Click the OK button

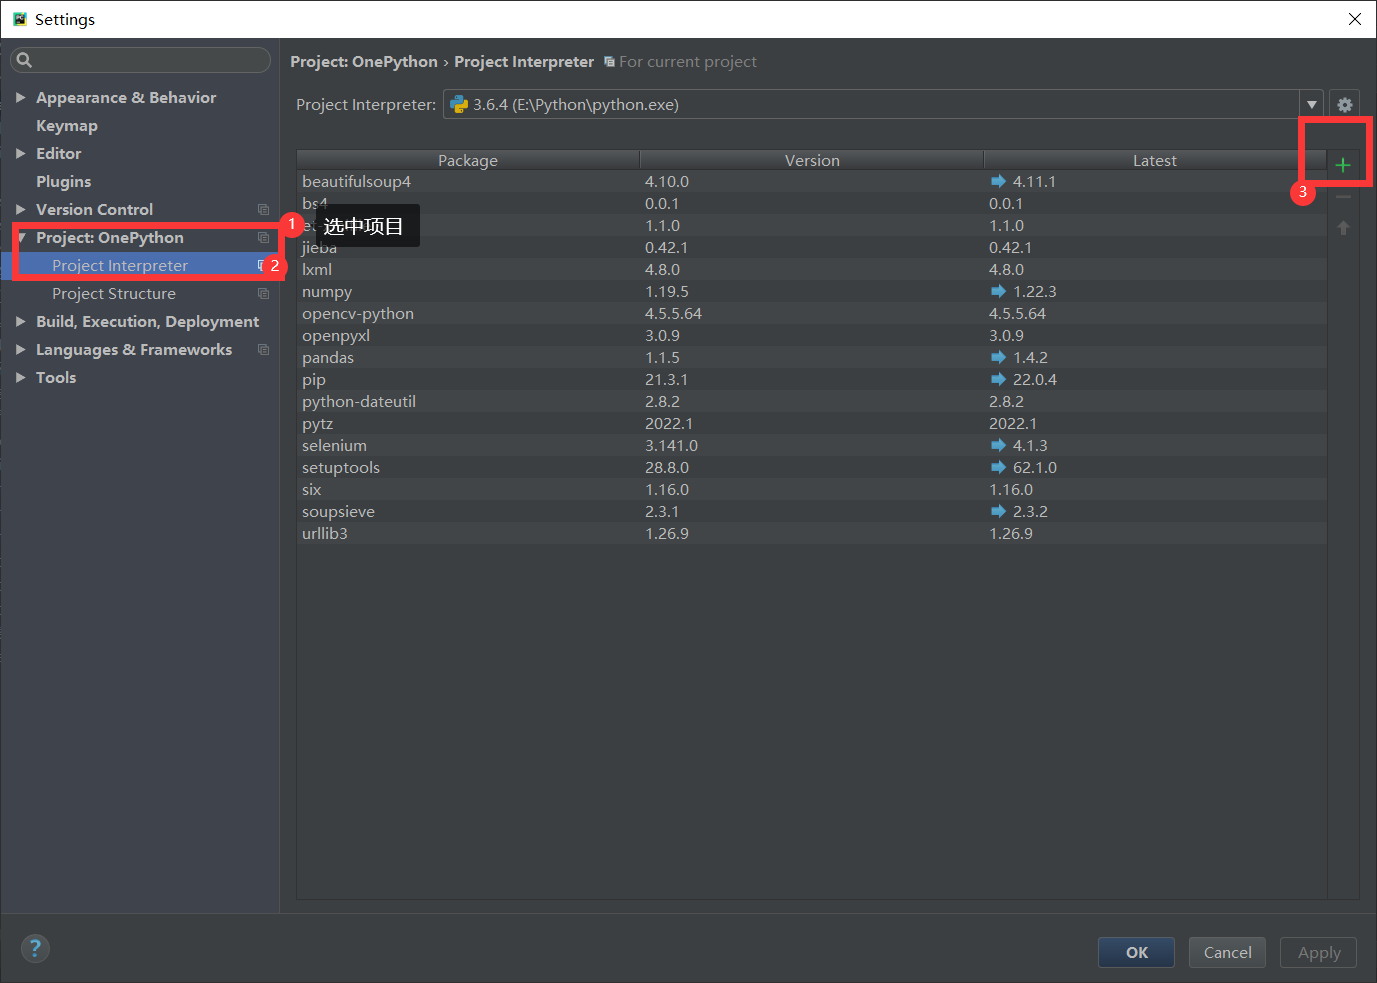click(x=1137, y=952)
